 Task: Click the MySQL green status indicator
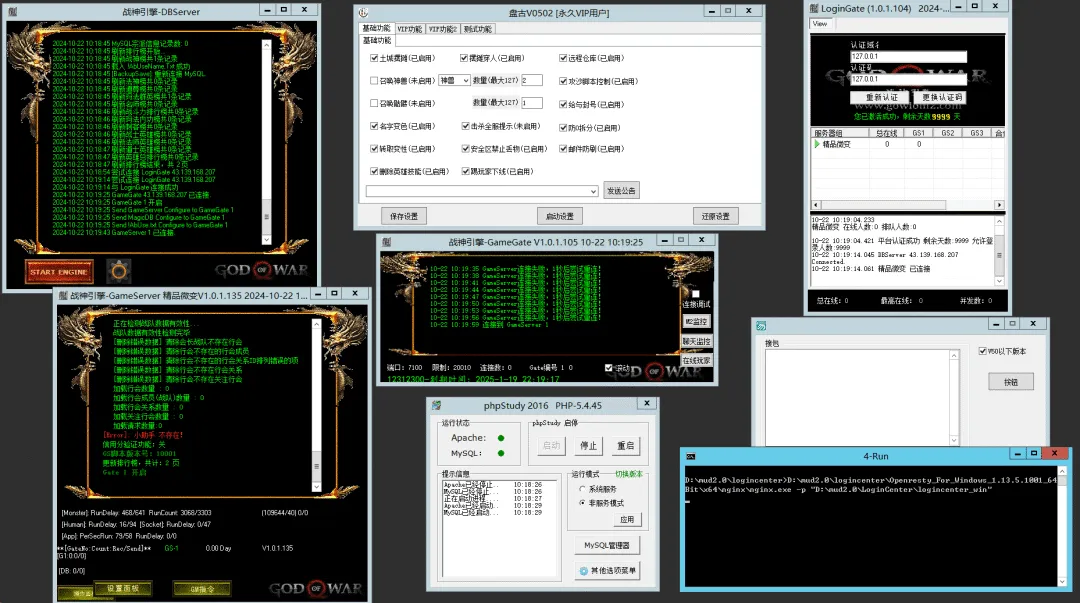click(x=501, y=453)
